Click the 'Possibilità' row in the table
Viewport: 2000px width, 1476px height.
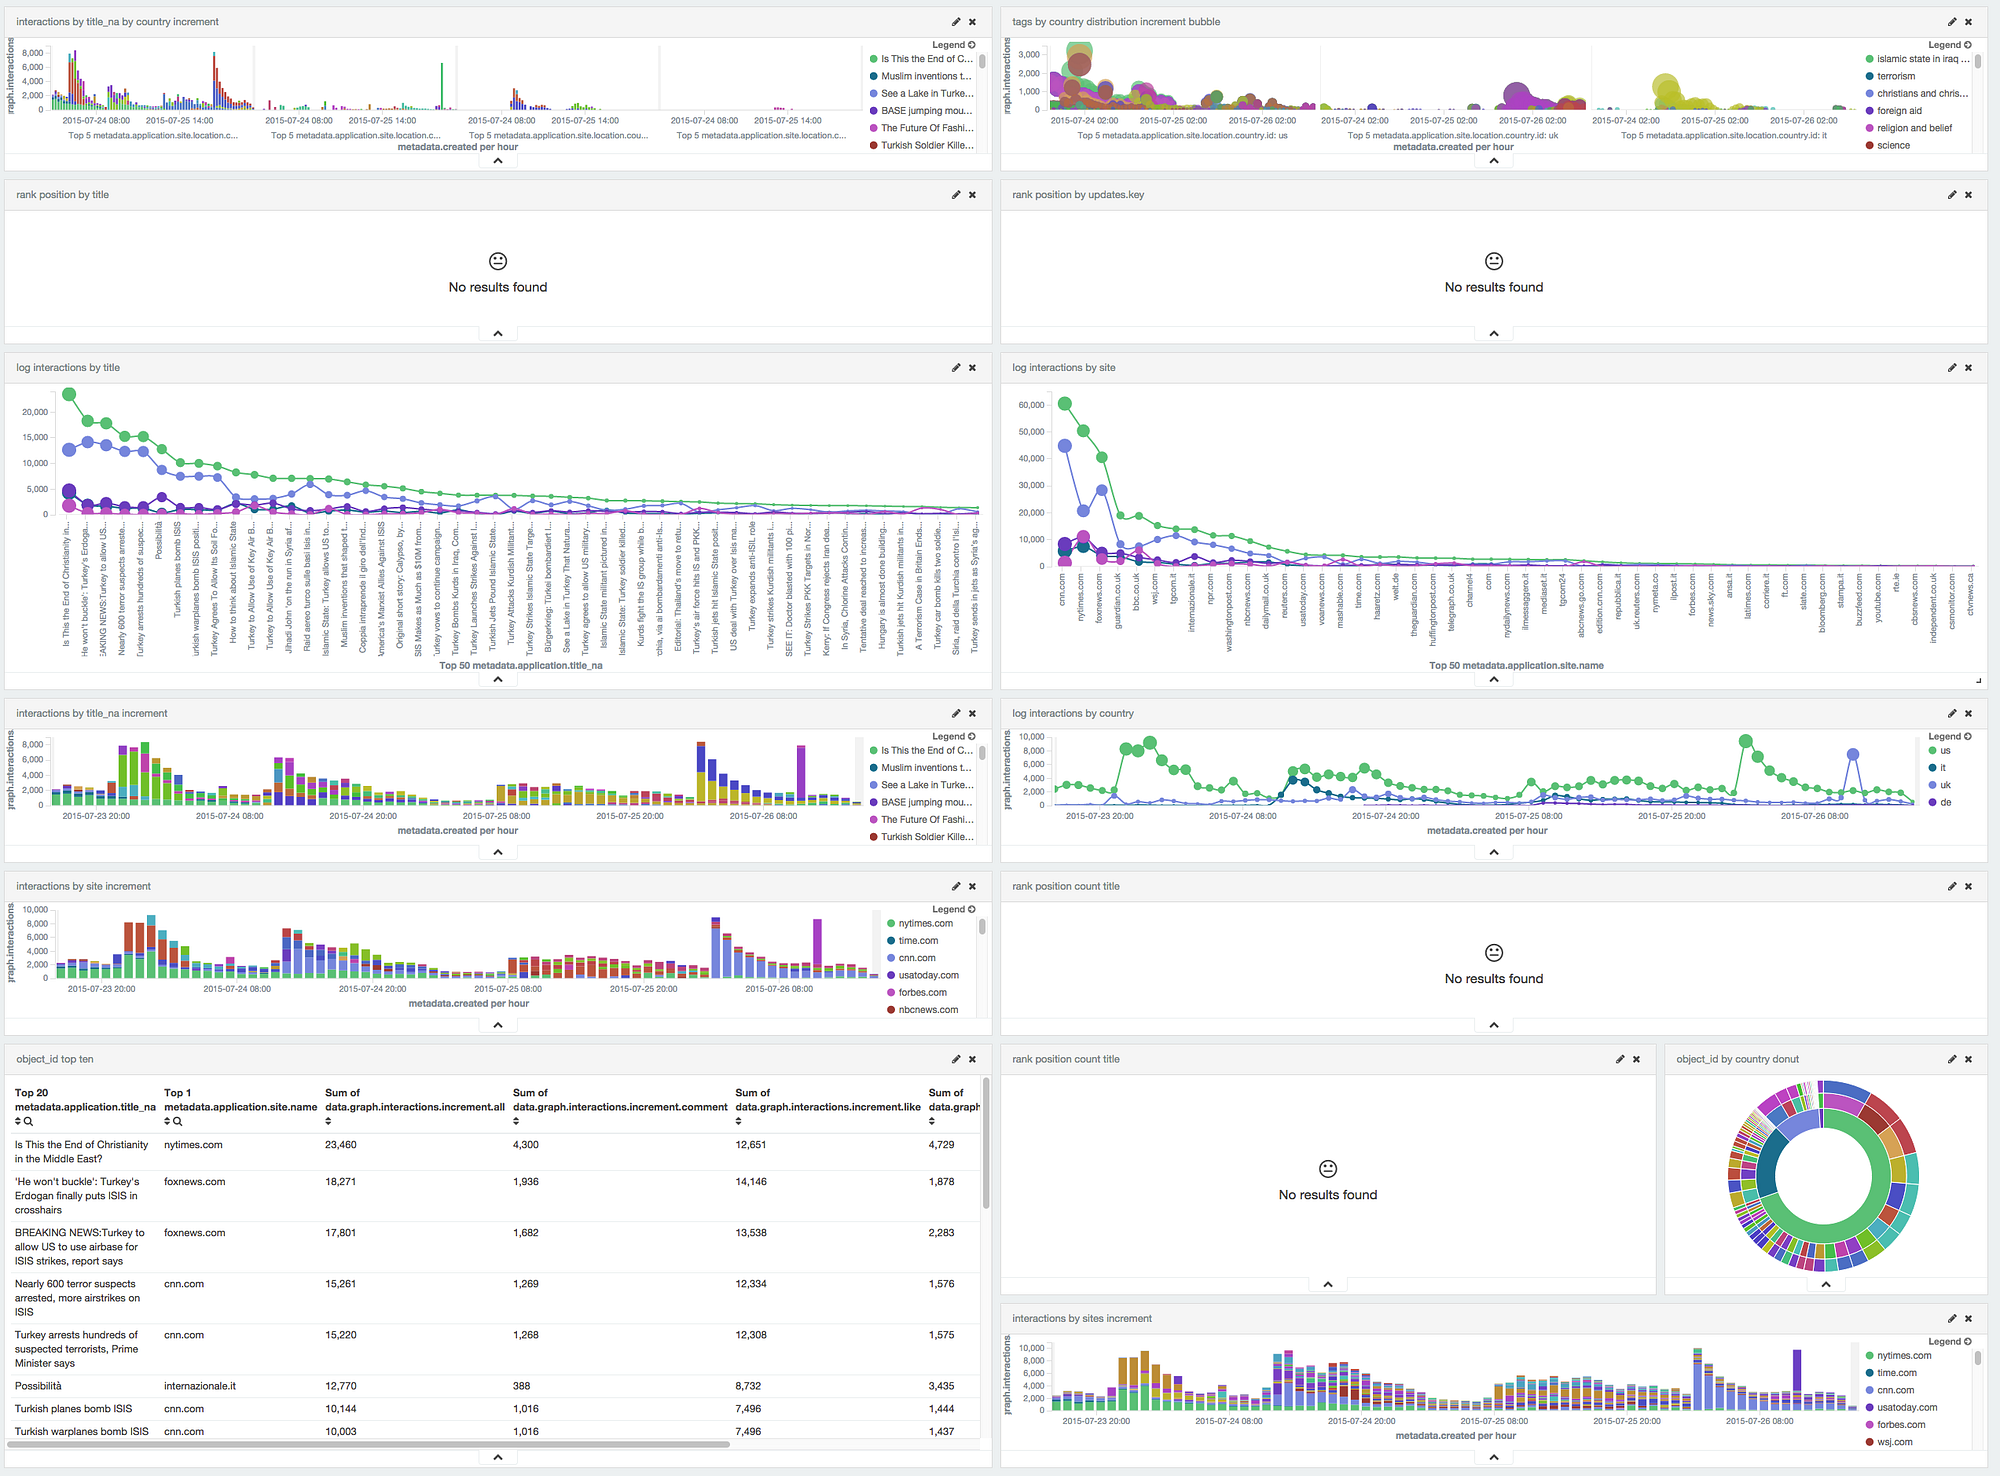tap(38, 1386)
